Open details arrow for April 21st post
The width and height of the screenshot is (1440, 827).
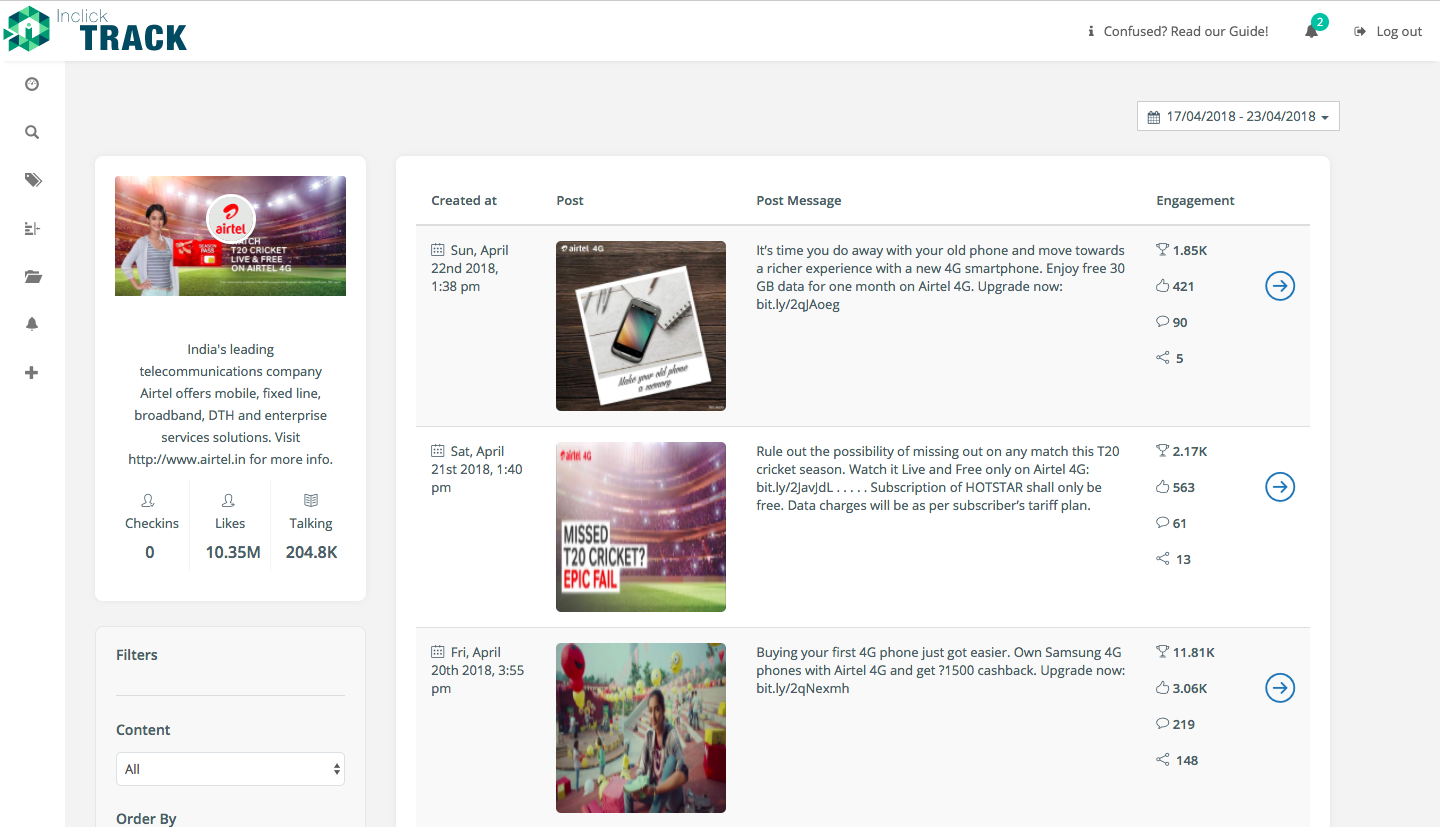tap(1280, 487)
